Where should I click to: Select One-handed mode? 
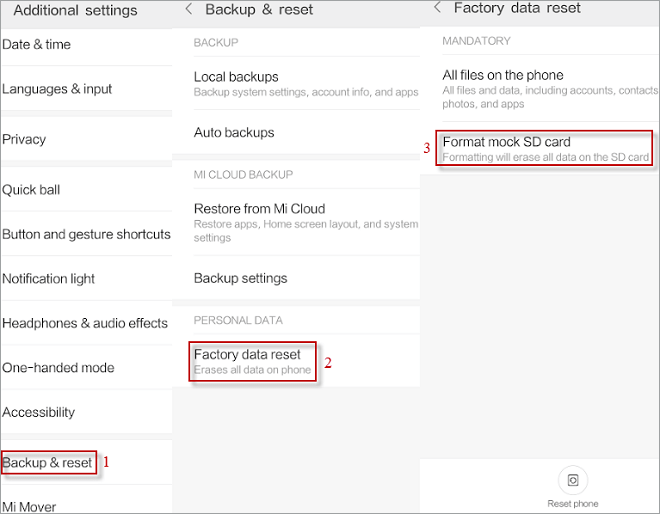pos(58,367)
